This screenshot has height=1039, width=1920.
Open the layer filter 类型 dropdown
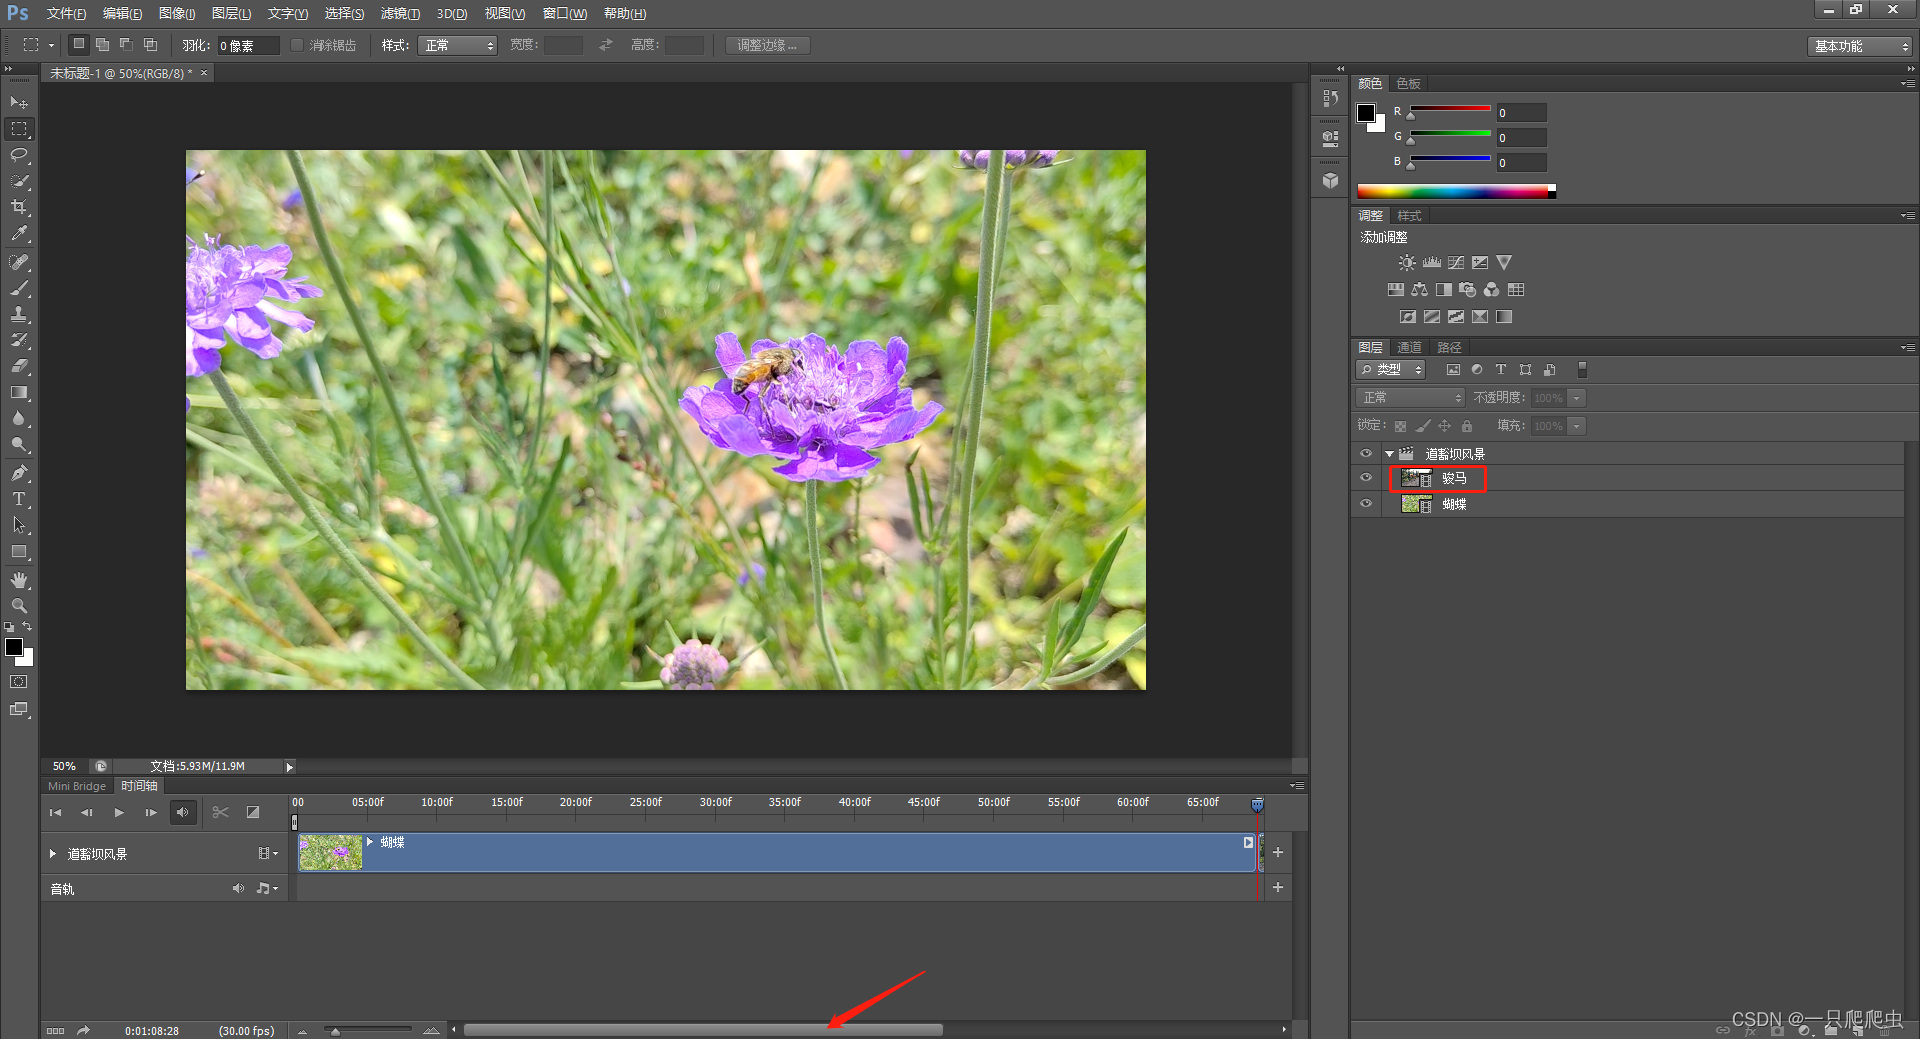click(1390, 370)
